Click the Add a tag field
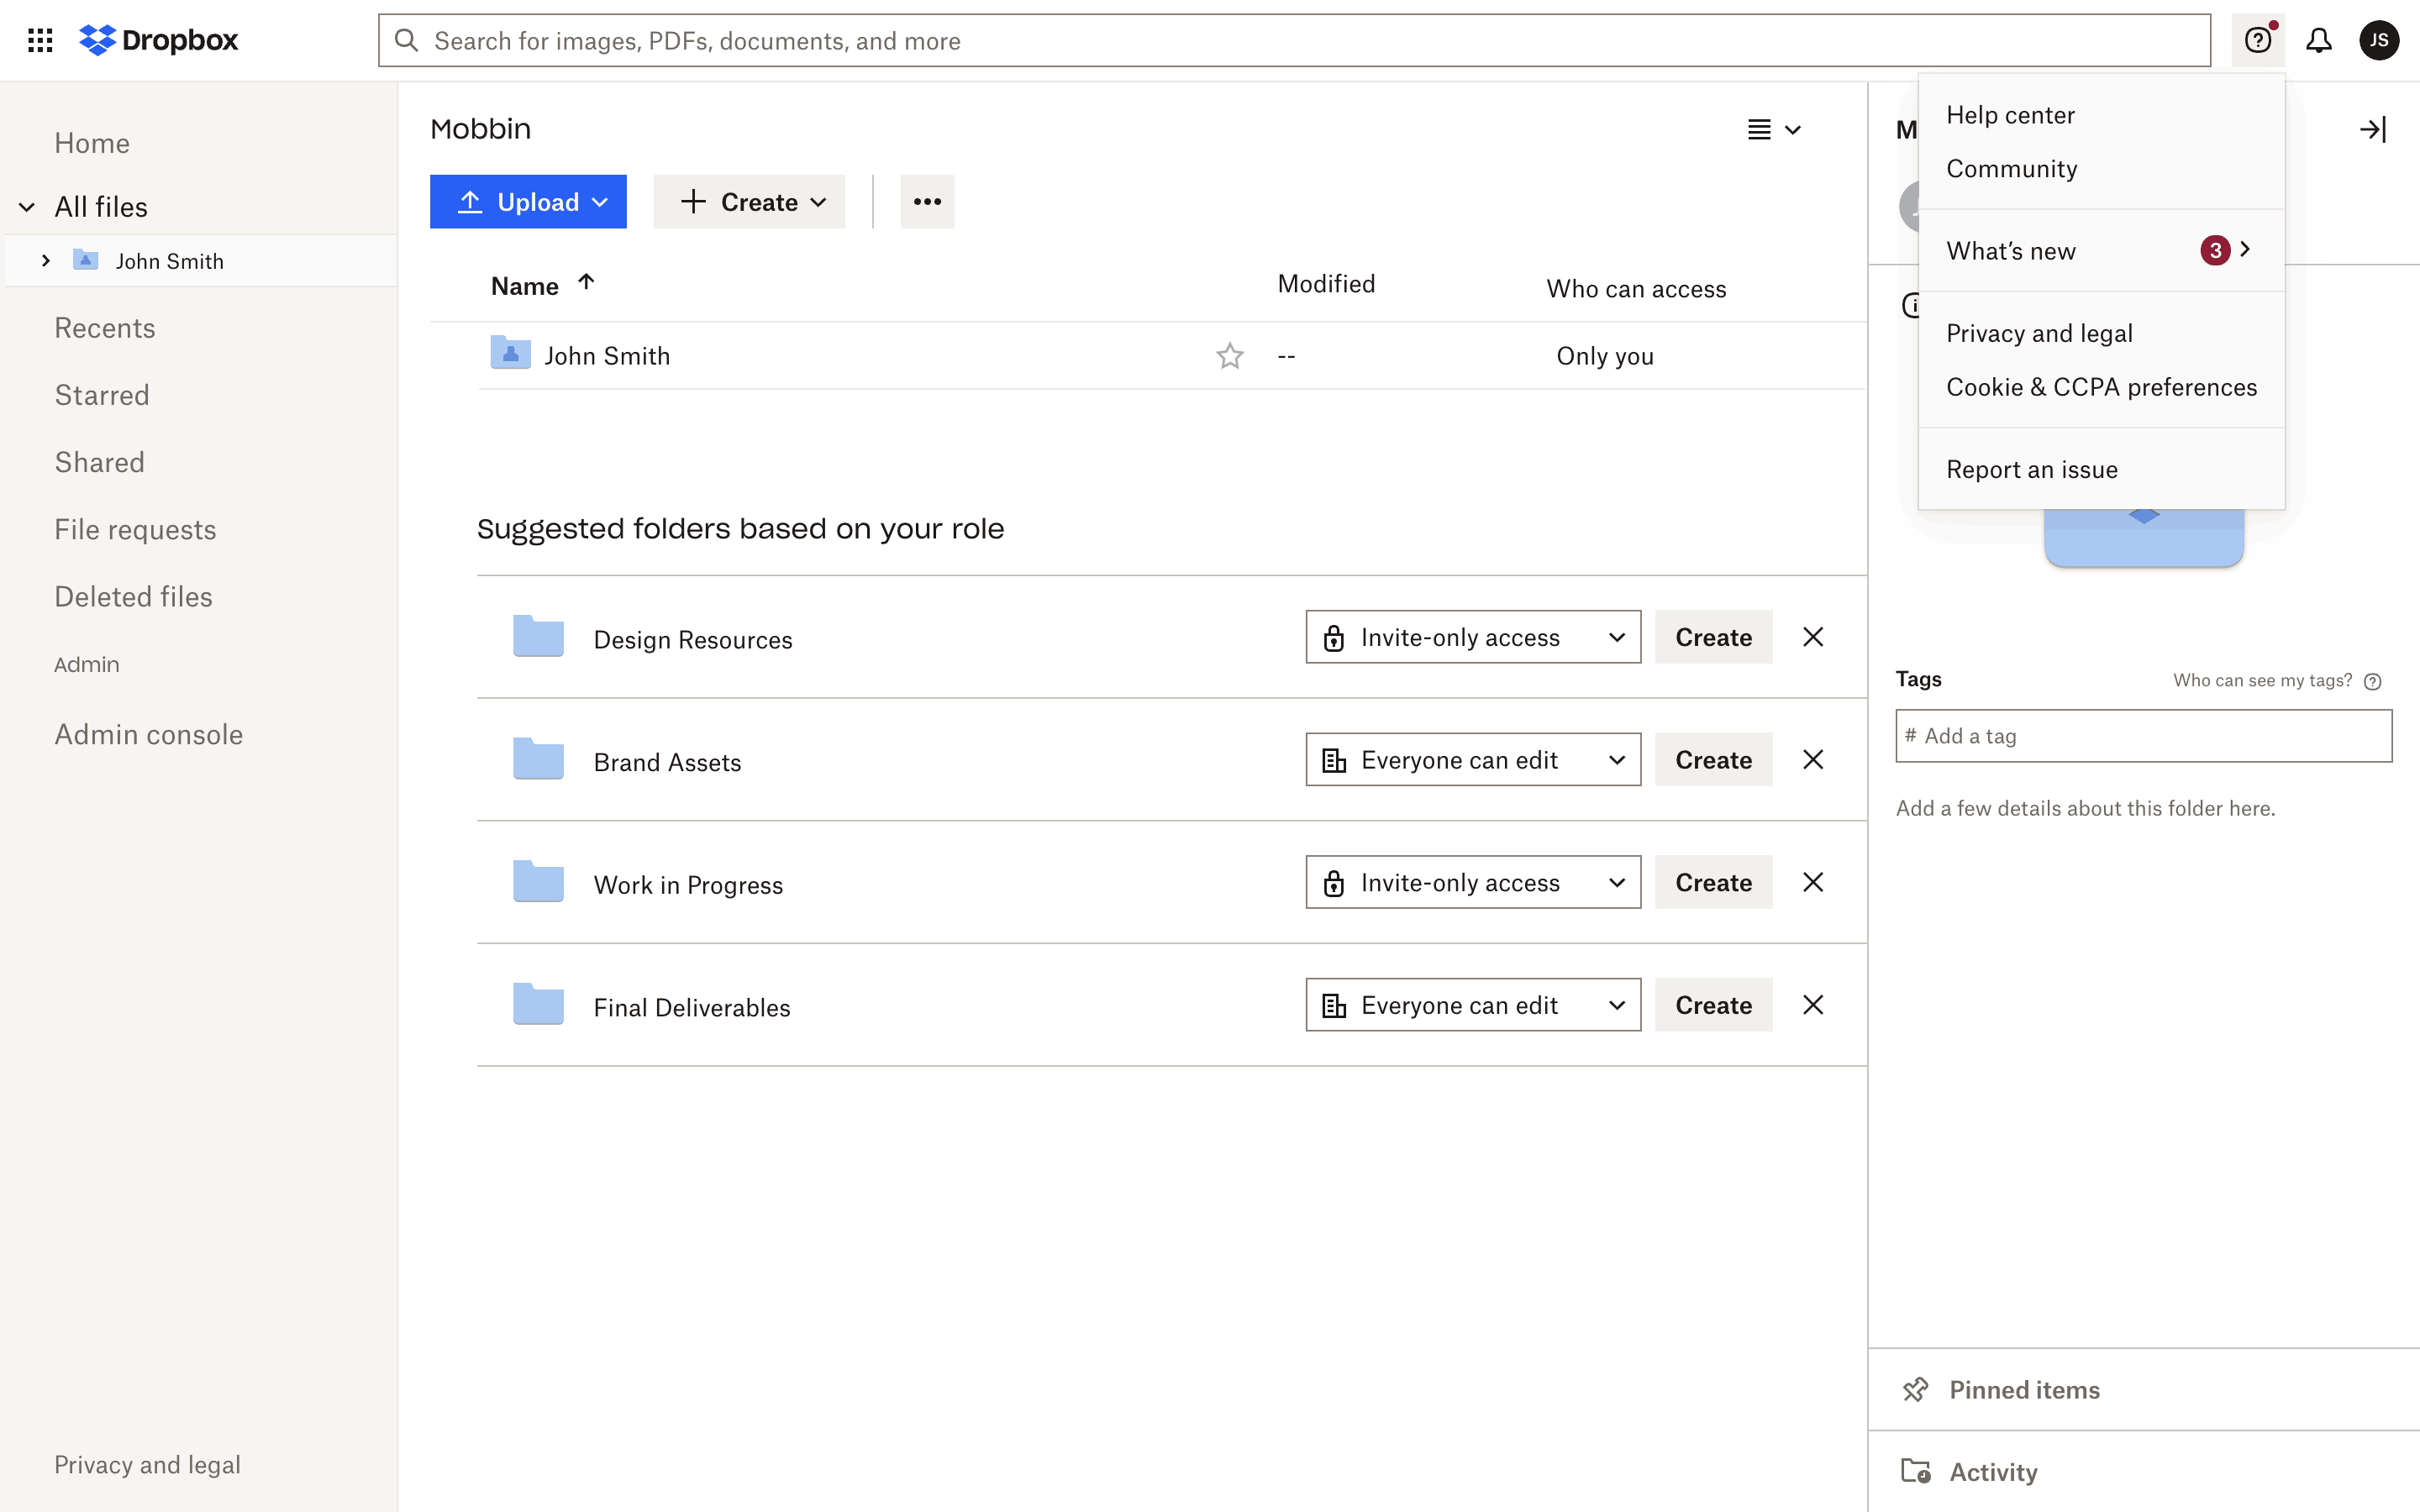 pyautogui.click(x=2143, y=736)
